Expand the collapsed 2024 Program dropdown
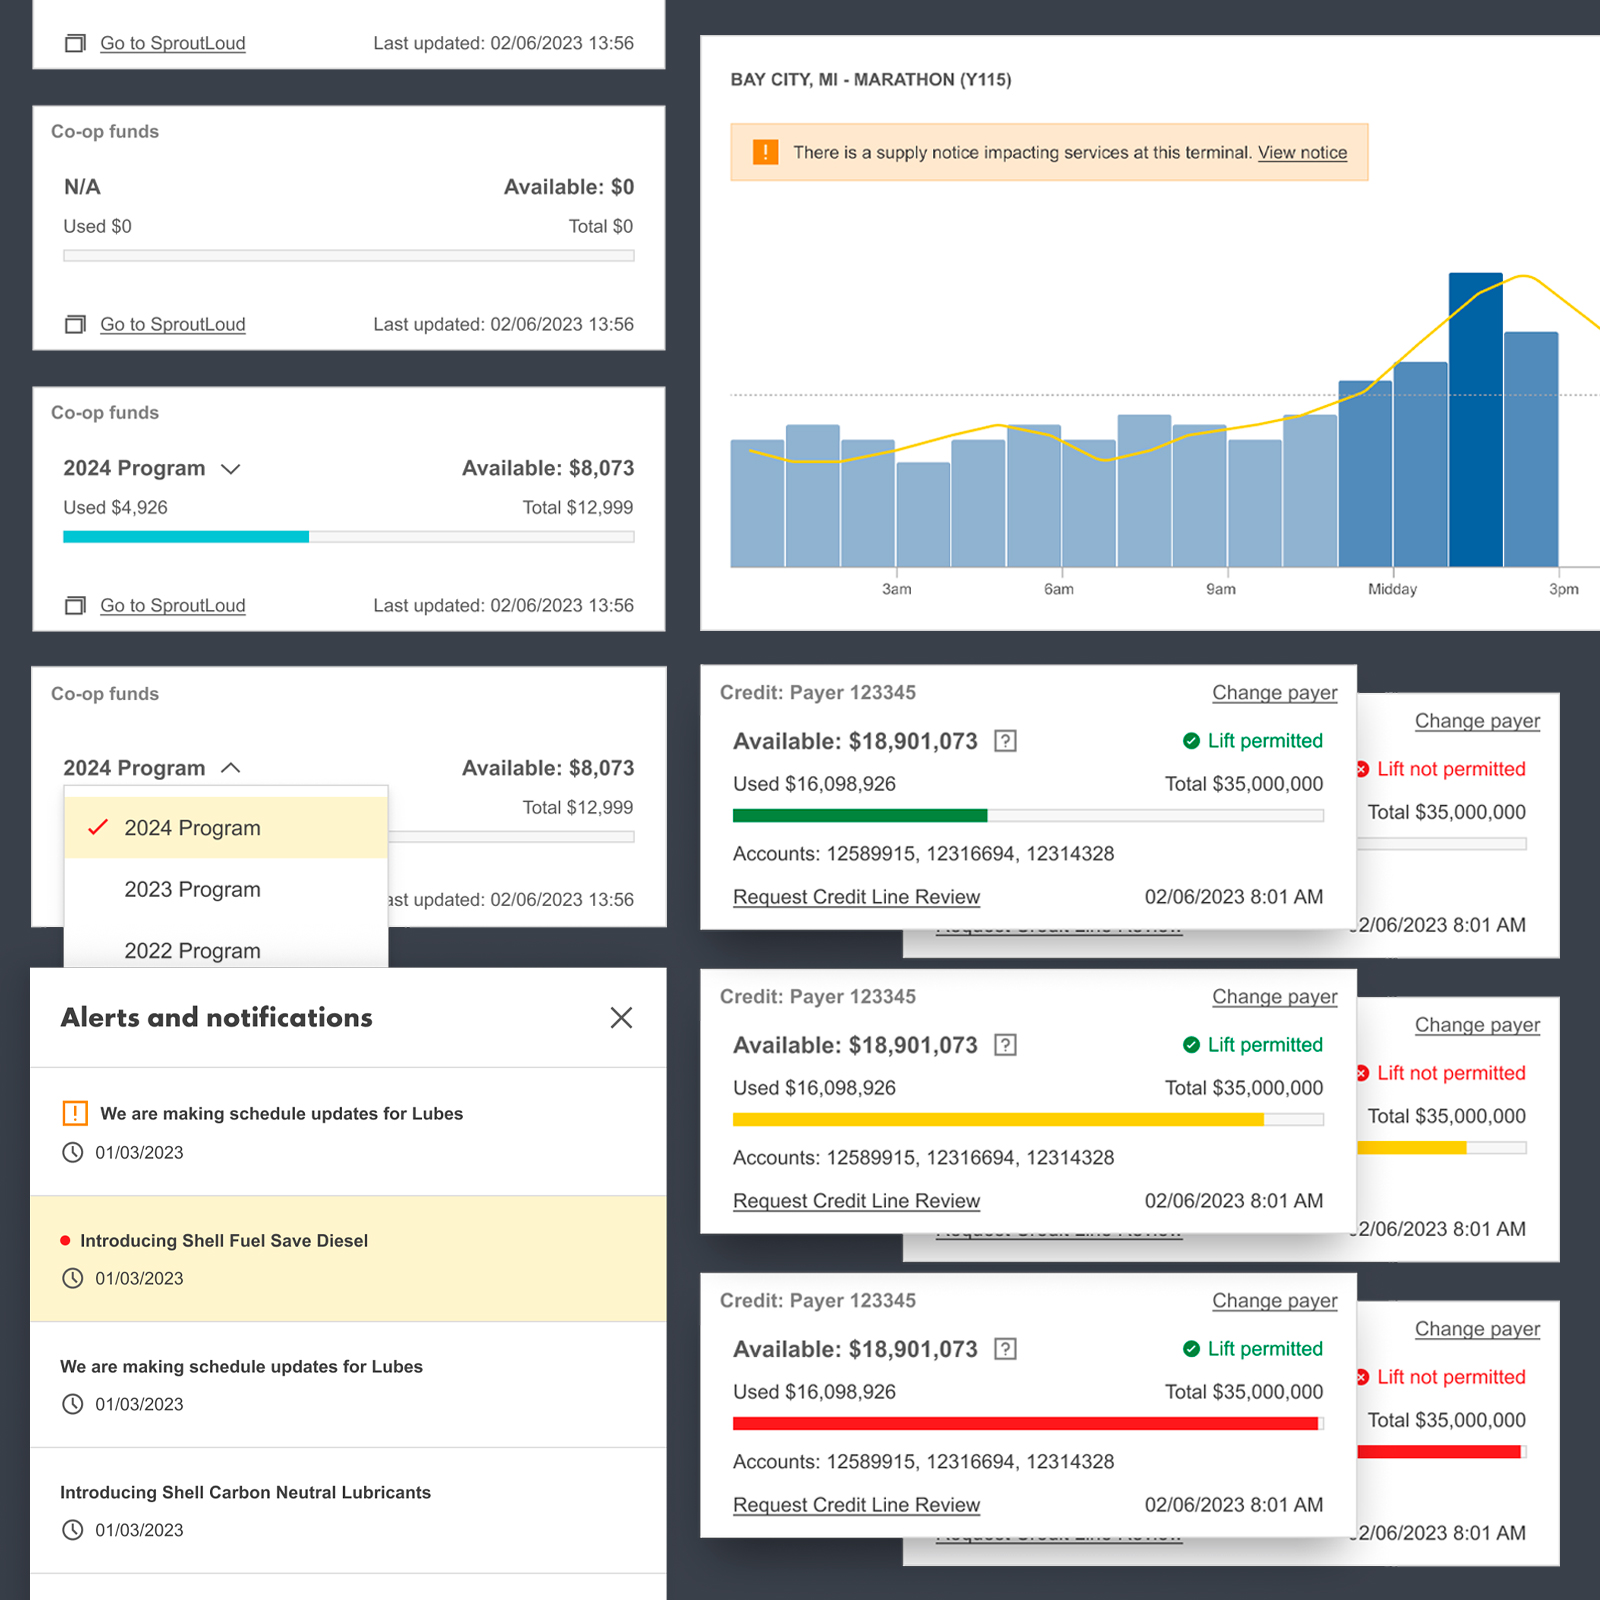 [230, 469]
